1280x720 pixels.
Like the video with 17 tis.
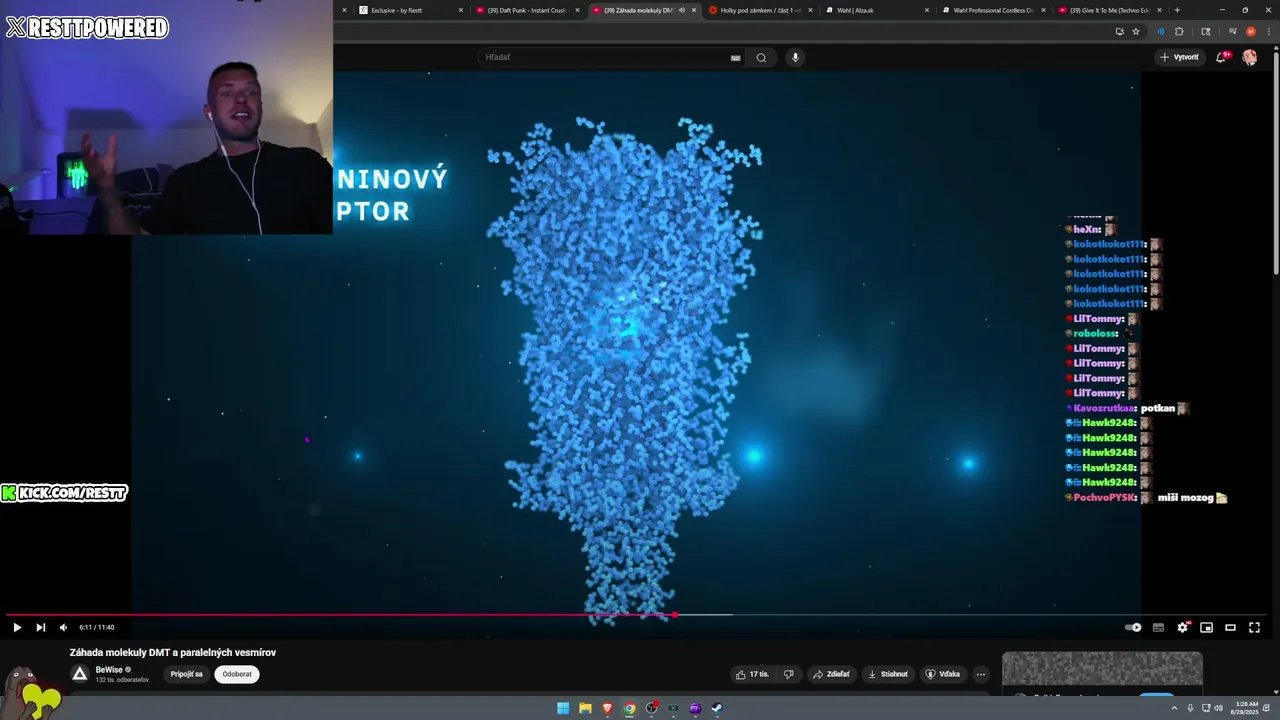[752, 674]
